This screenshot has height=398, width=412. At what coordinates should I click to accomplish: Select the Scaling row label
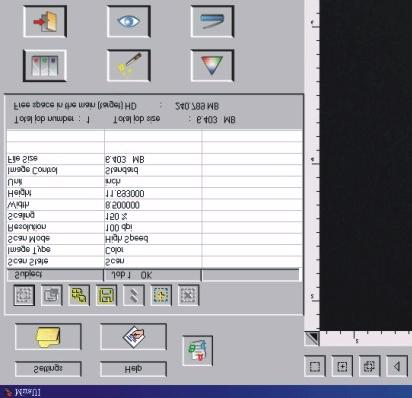tap(21, 216)
